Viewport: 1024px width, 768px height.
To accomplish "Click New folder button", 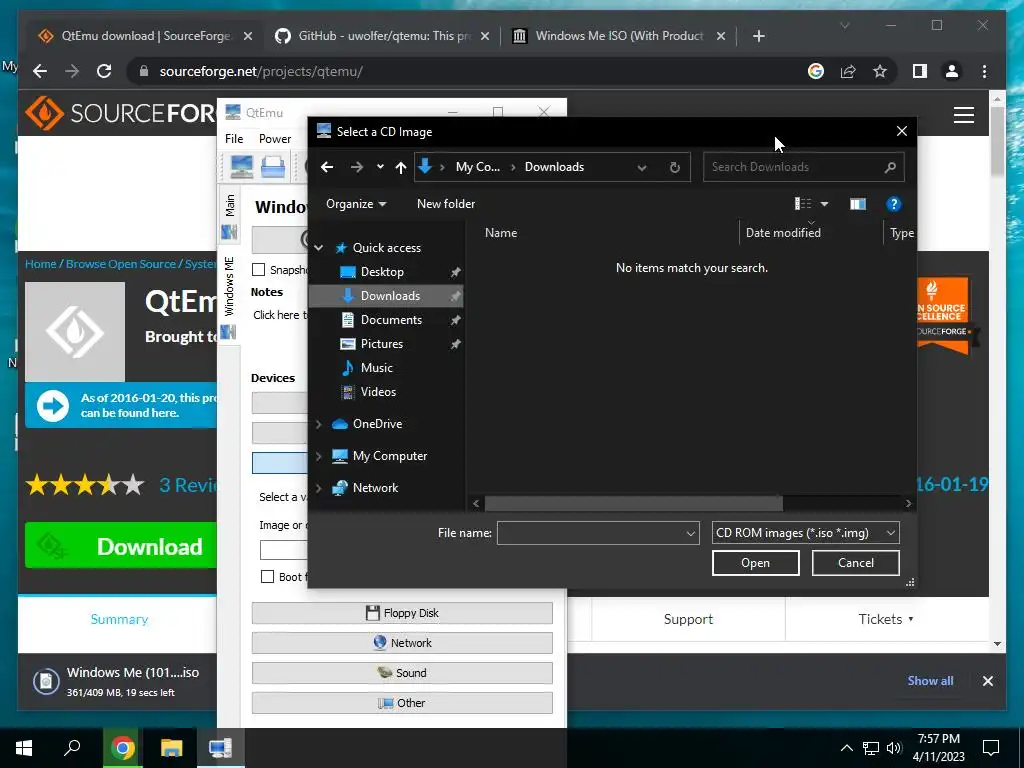I will click(446, 204).
